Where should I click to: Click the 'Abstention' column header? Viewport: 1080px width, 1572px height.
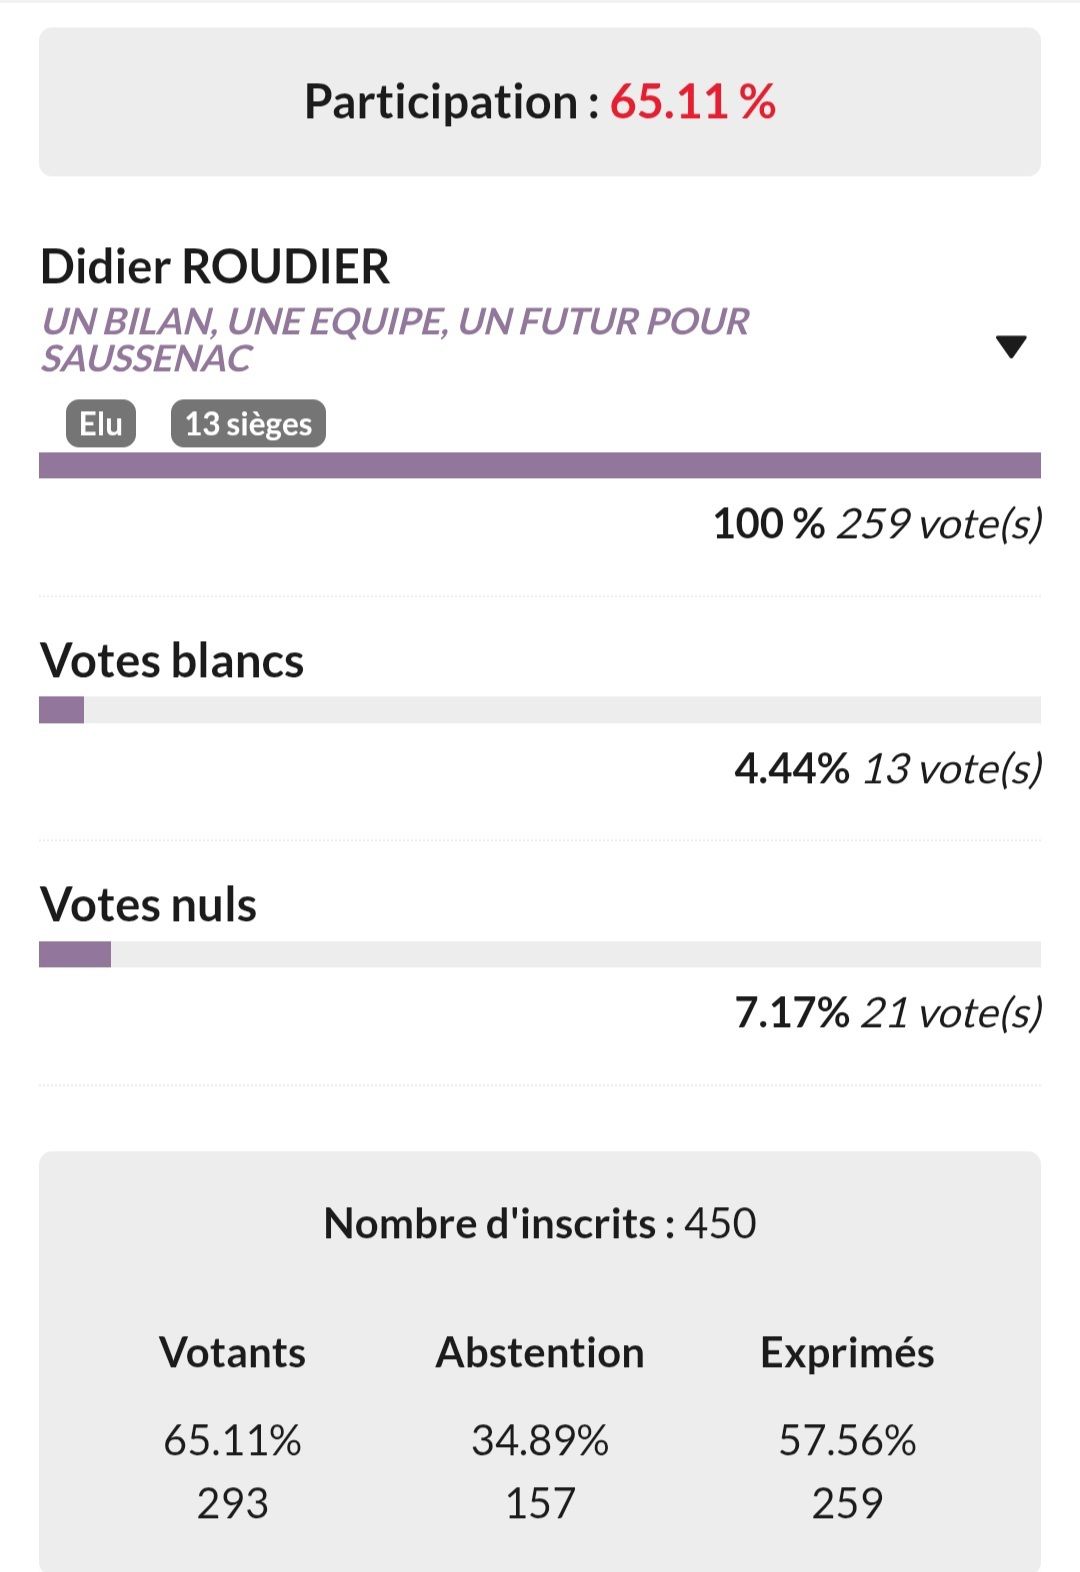tap(540, 1353)
